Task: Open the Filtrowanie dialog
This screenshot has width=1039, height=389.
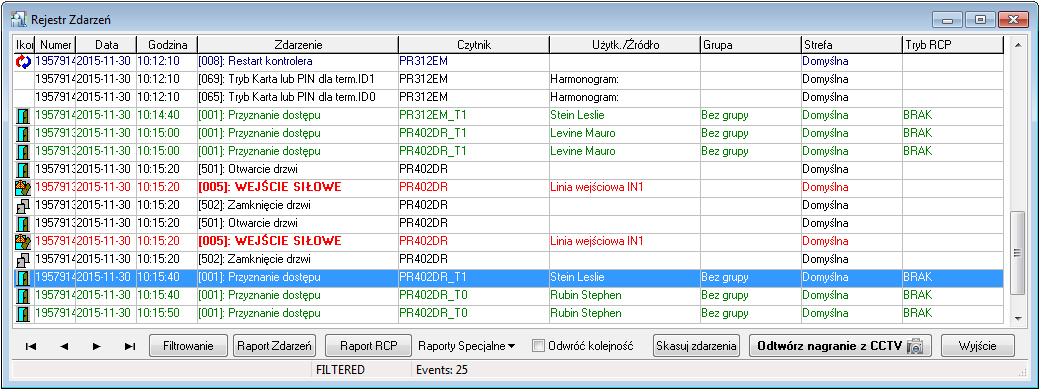Action: [x=188, y=345]
